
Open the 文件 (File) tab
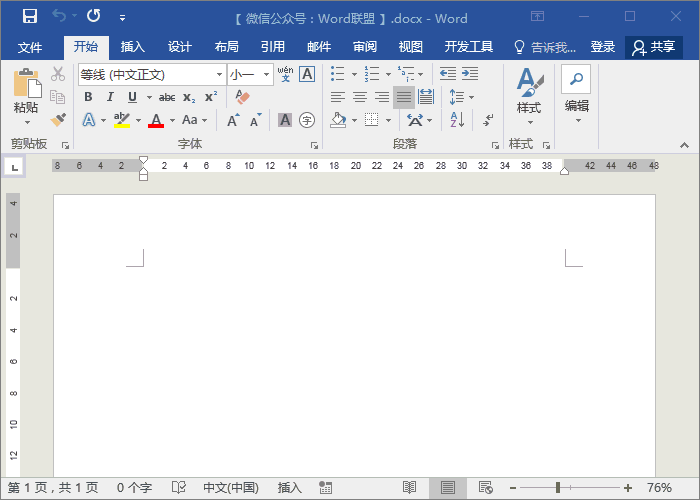30,47
